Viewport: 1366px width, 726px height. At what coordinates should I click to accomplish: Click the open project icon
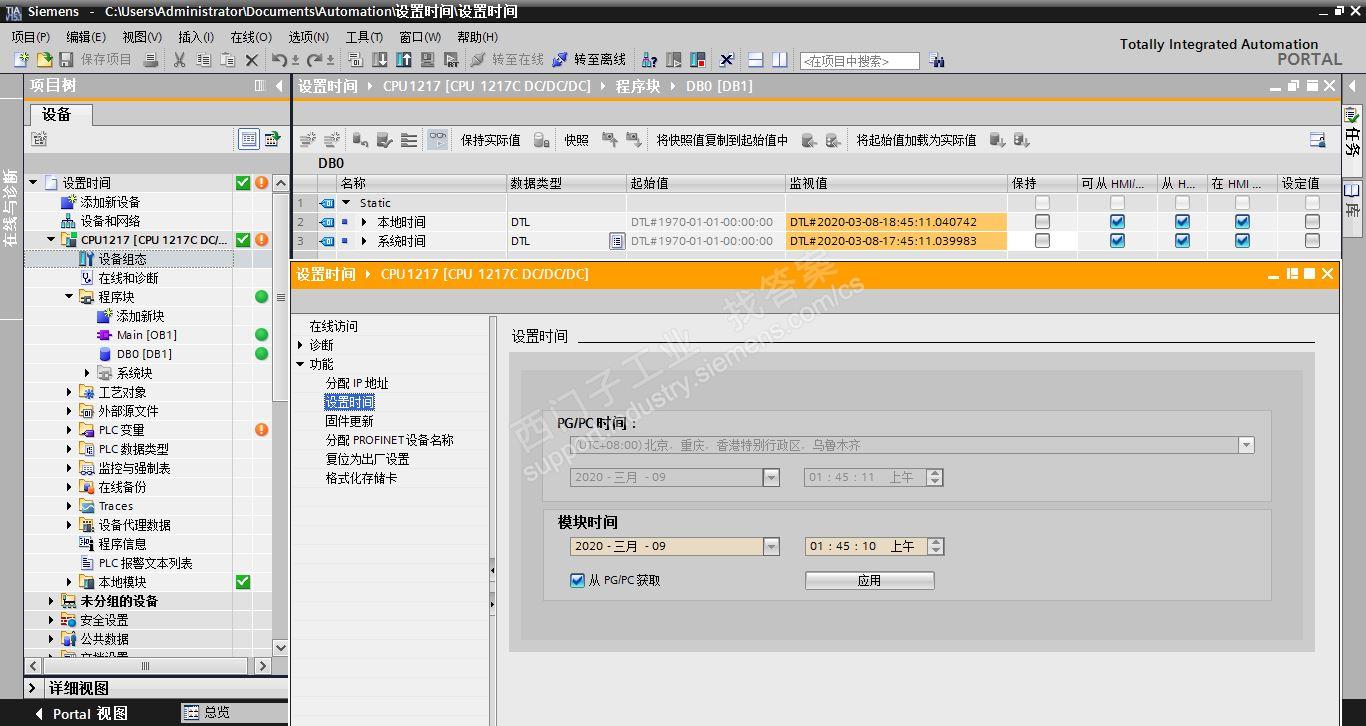coord(44,60)
